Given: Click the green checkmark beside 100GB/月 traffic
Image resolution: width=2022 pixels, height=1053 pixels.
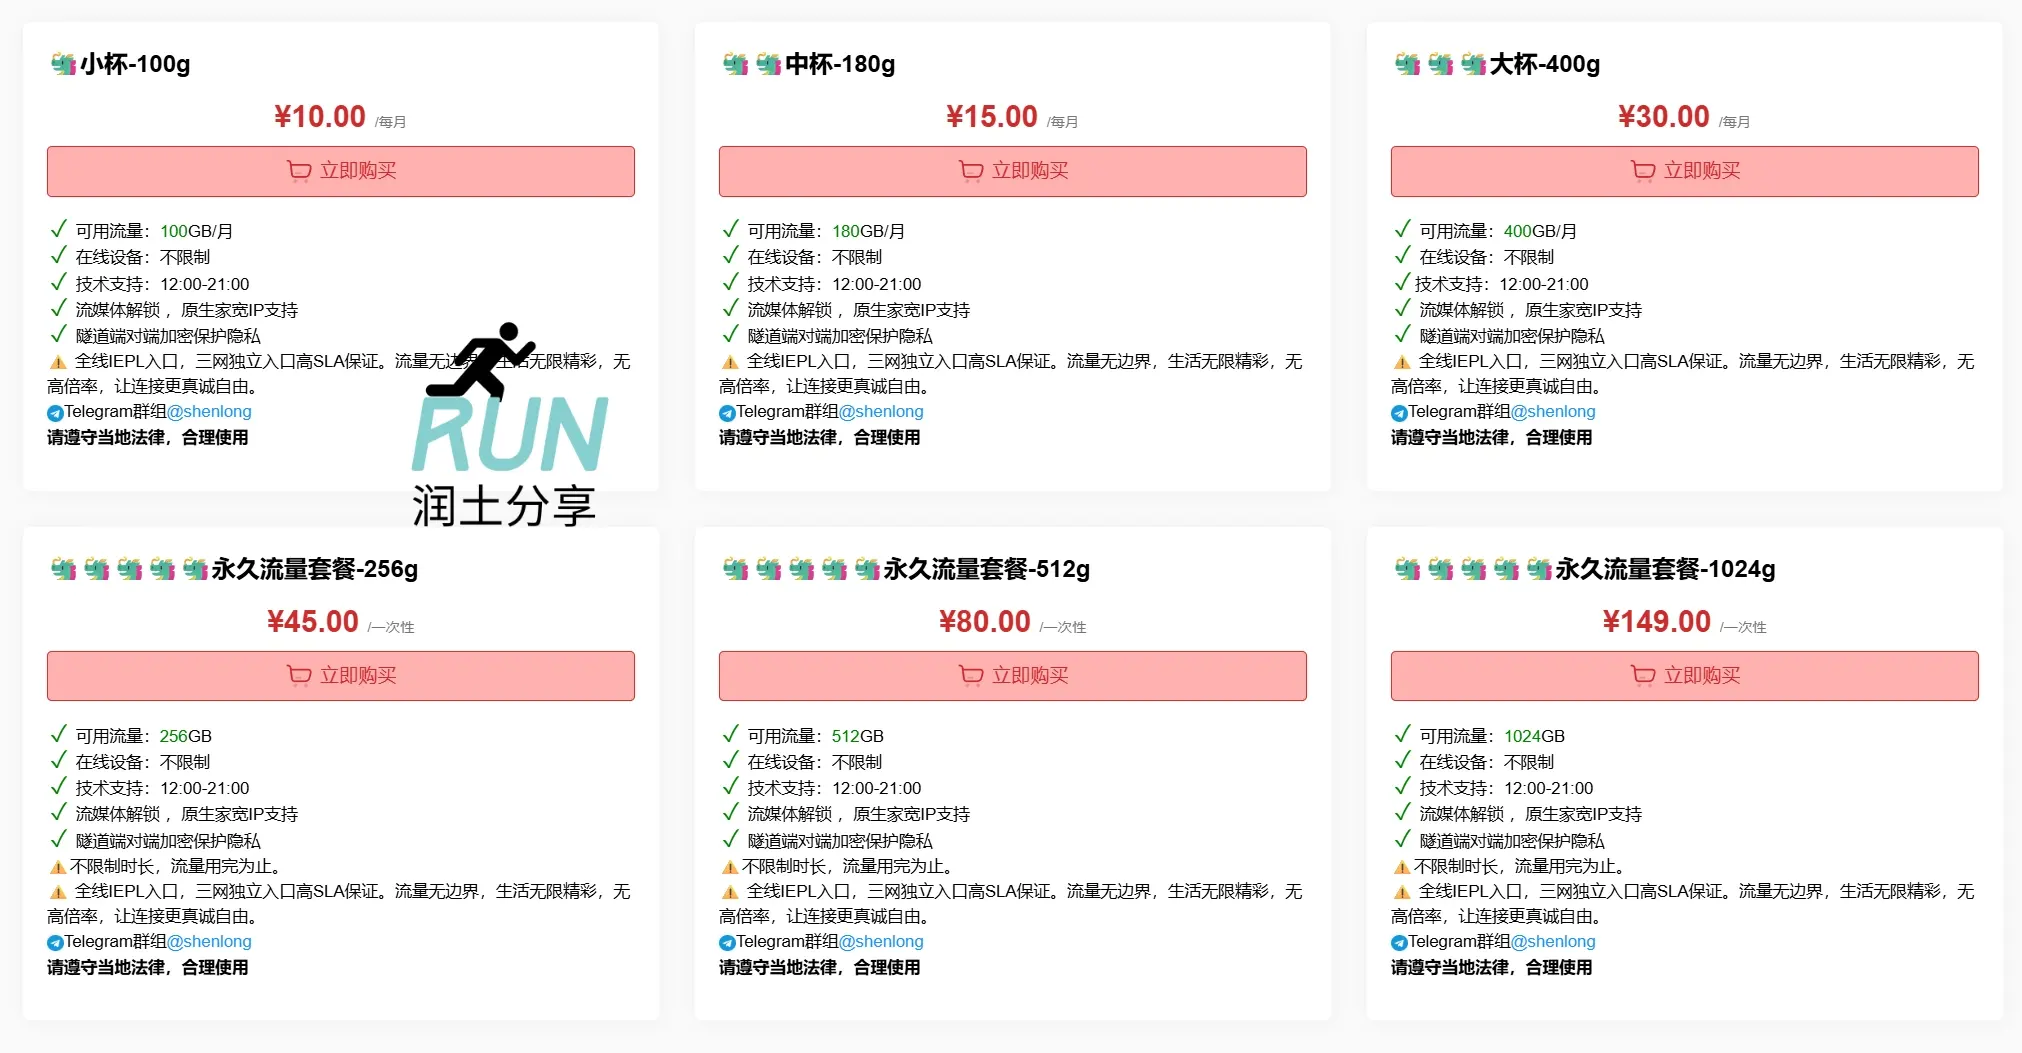Looking at the screenshot, I should click(x=59, y=230).
